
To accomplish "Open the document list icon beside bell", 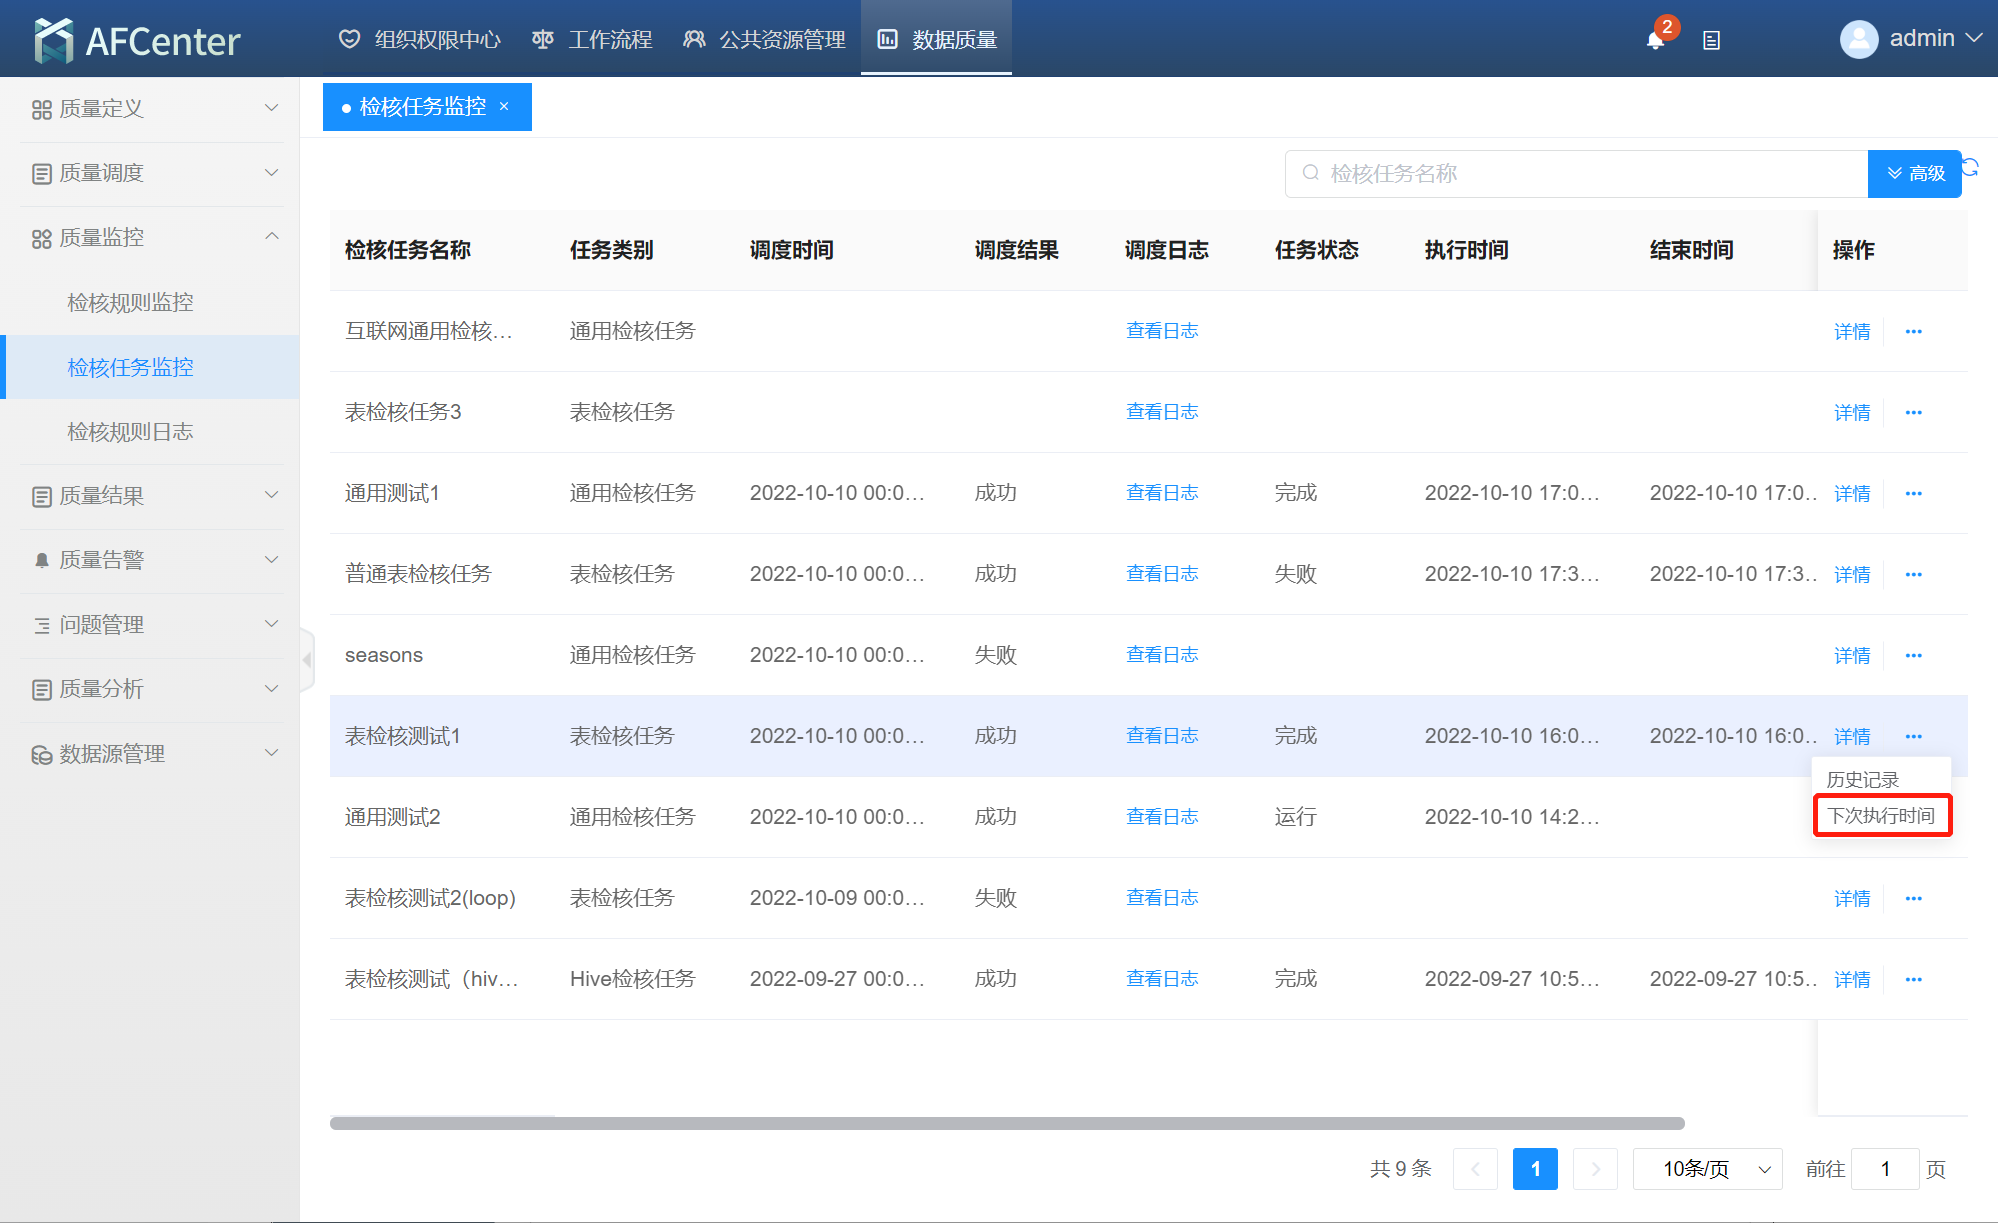I will (1711, 41).
